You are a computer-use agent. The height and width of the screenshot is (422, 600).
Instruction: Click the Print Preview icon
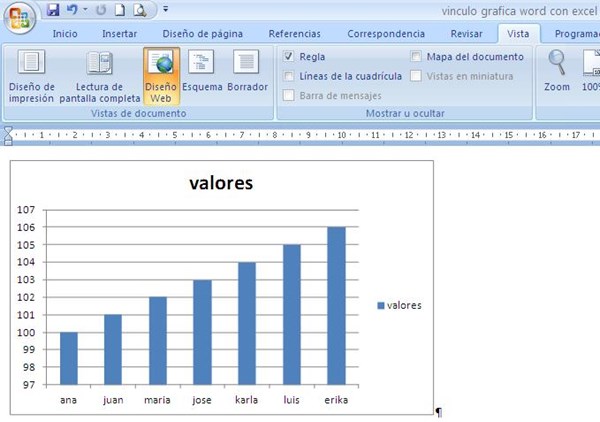pos(140,10)
